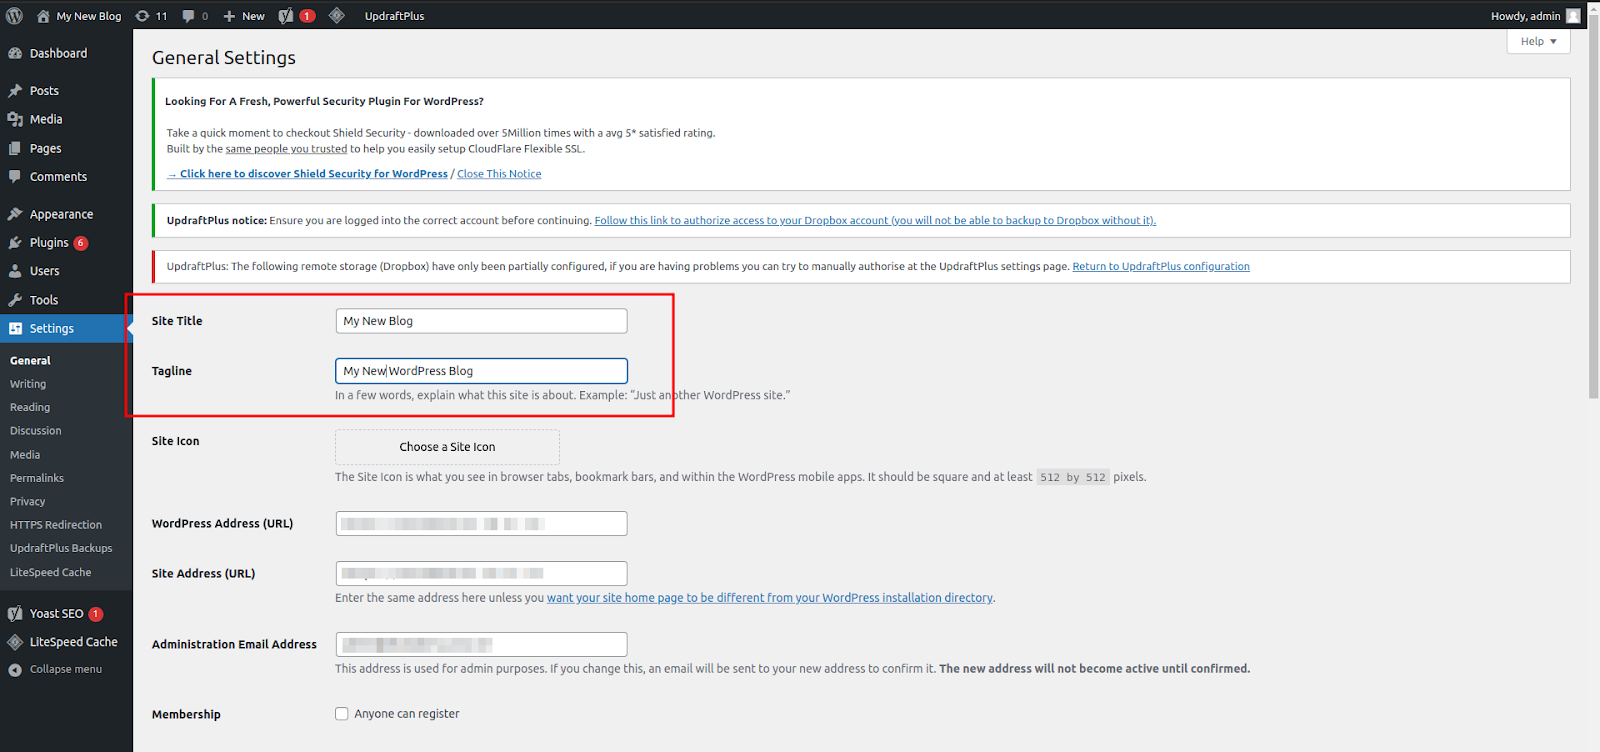Screen dimensions: 1600x752
Task: Open the Permalinks settings submenu
Action: pyautogui.click(x=37, y=478)
